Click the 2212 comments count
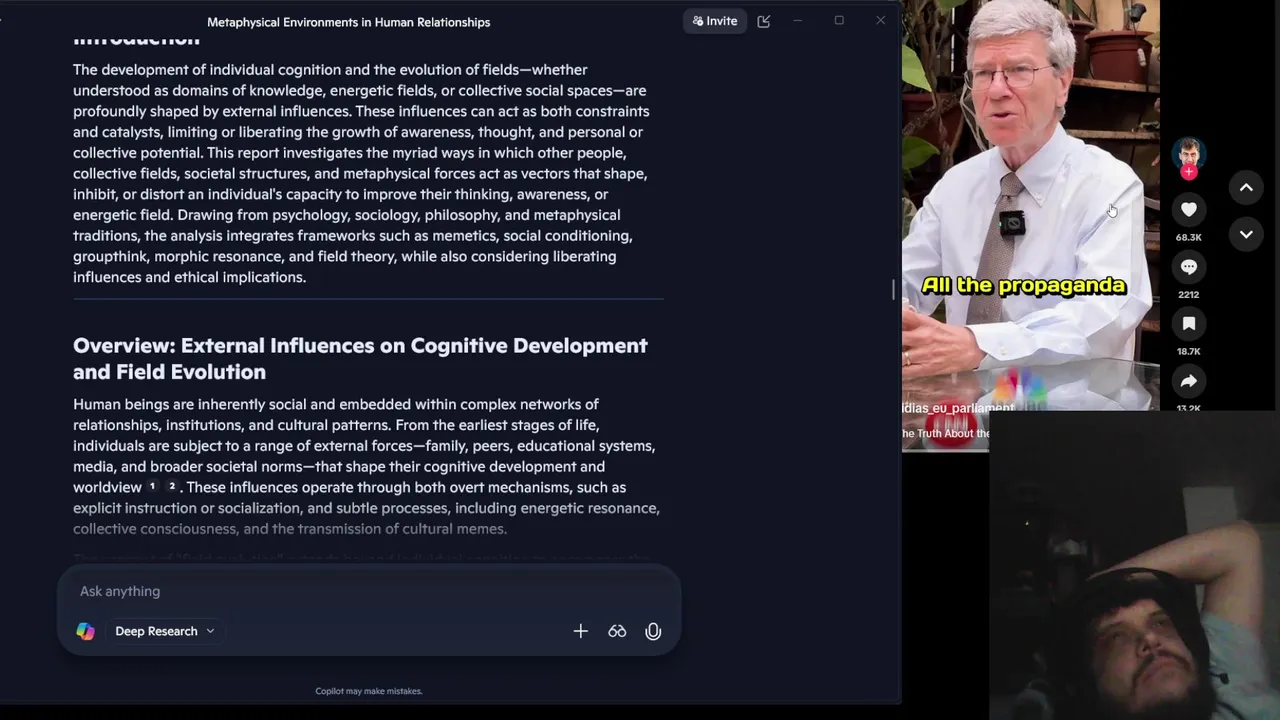This screenshot has height=720, width=1280. pyautogui.click(x=1189, y=294)
